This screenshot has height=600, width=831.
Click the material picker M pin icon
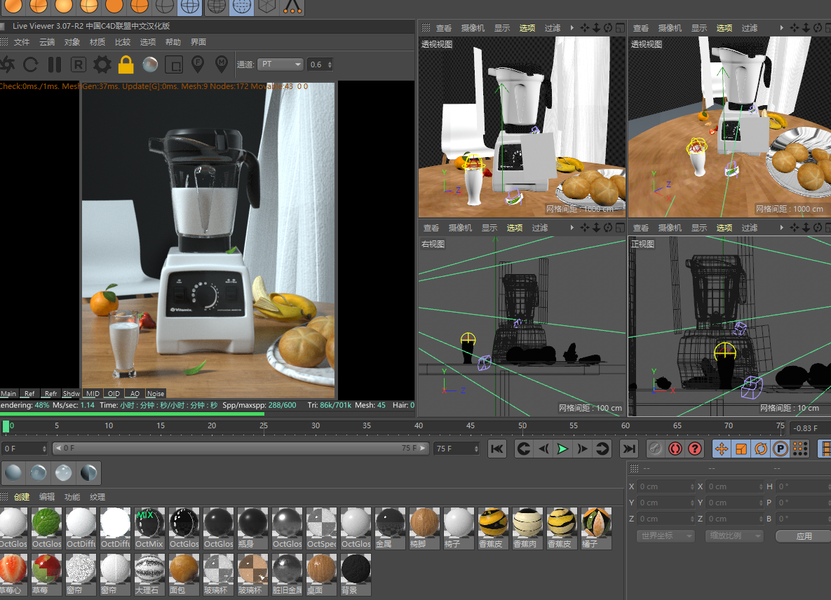(222, 64)
